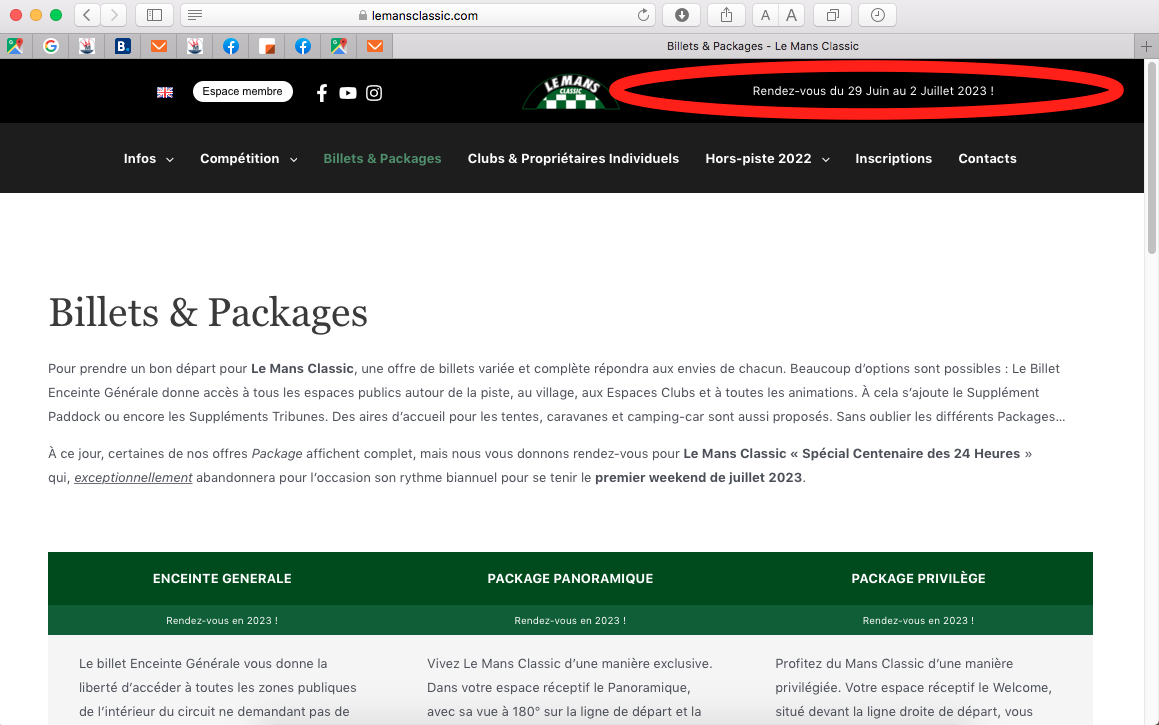The width and height of the screenshot is (1159, 725).
Task: Reload the page with the refresh icon
Action: click(643, 15)
